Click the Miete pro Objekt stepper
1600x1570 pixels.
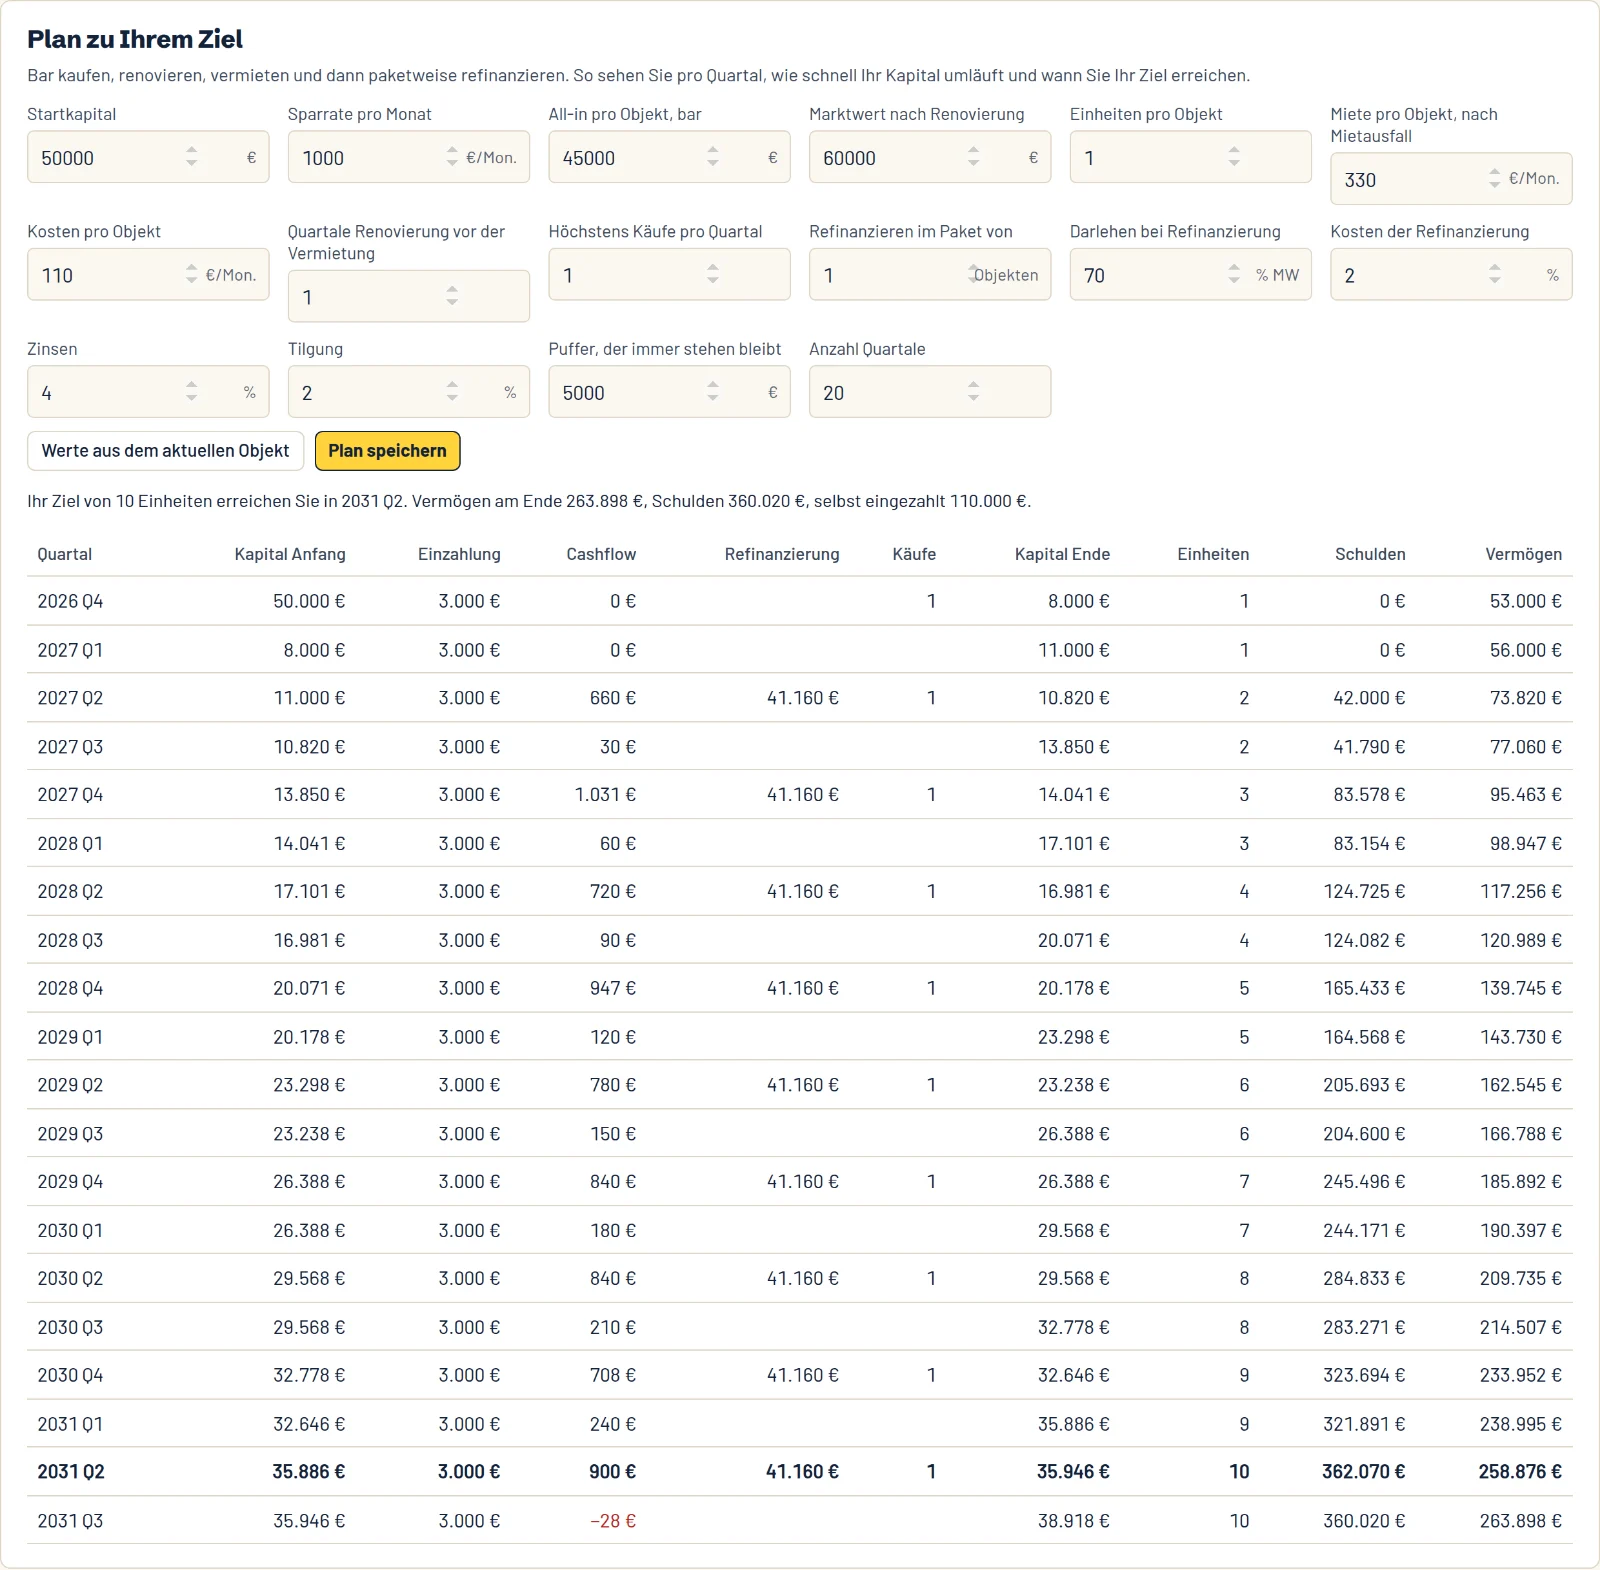click(1494, 179)
